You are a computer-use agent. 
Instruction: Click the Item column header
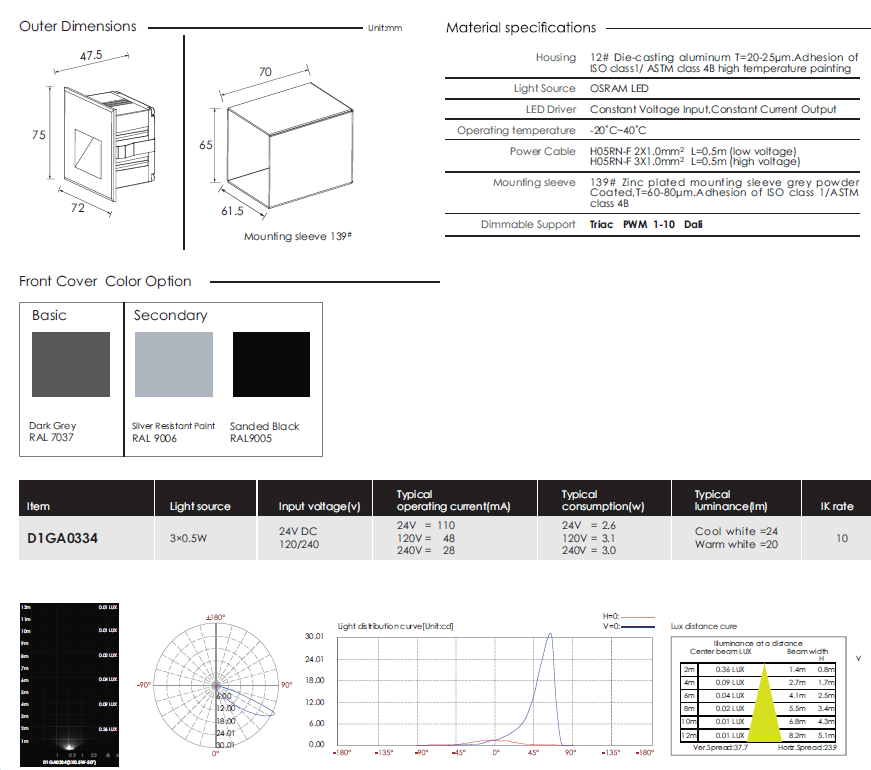coord(38,506)
